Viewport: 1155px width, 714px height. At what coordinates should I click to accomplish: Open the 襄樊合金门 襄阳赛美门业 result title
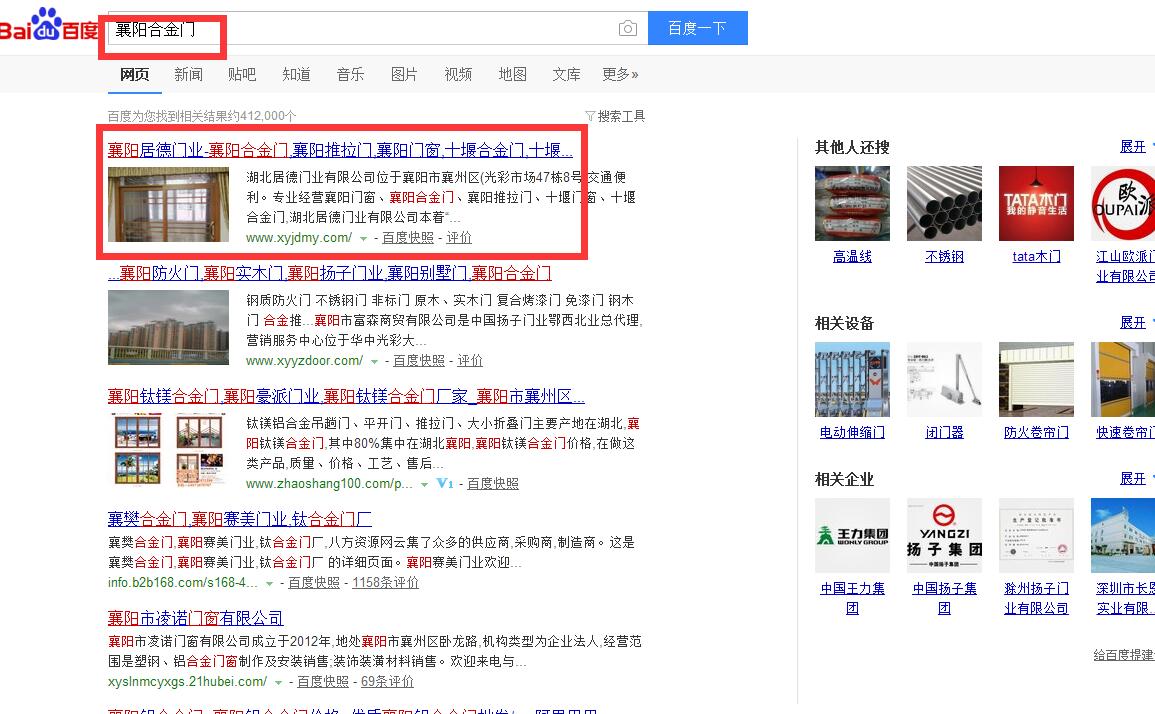click(x=239, y=519)
